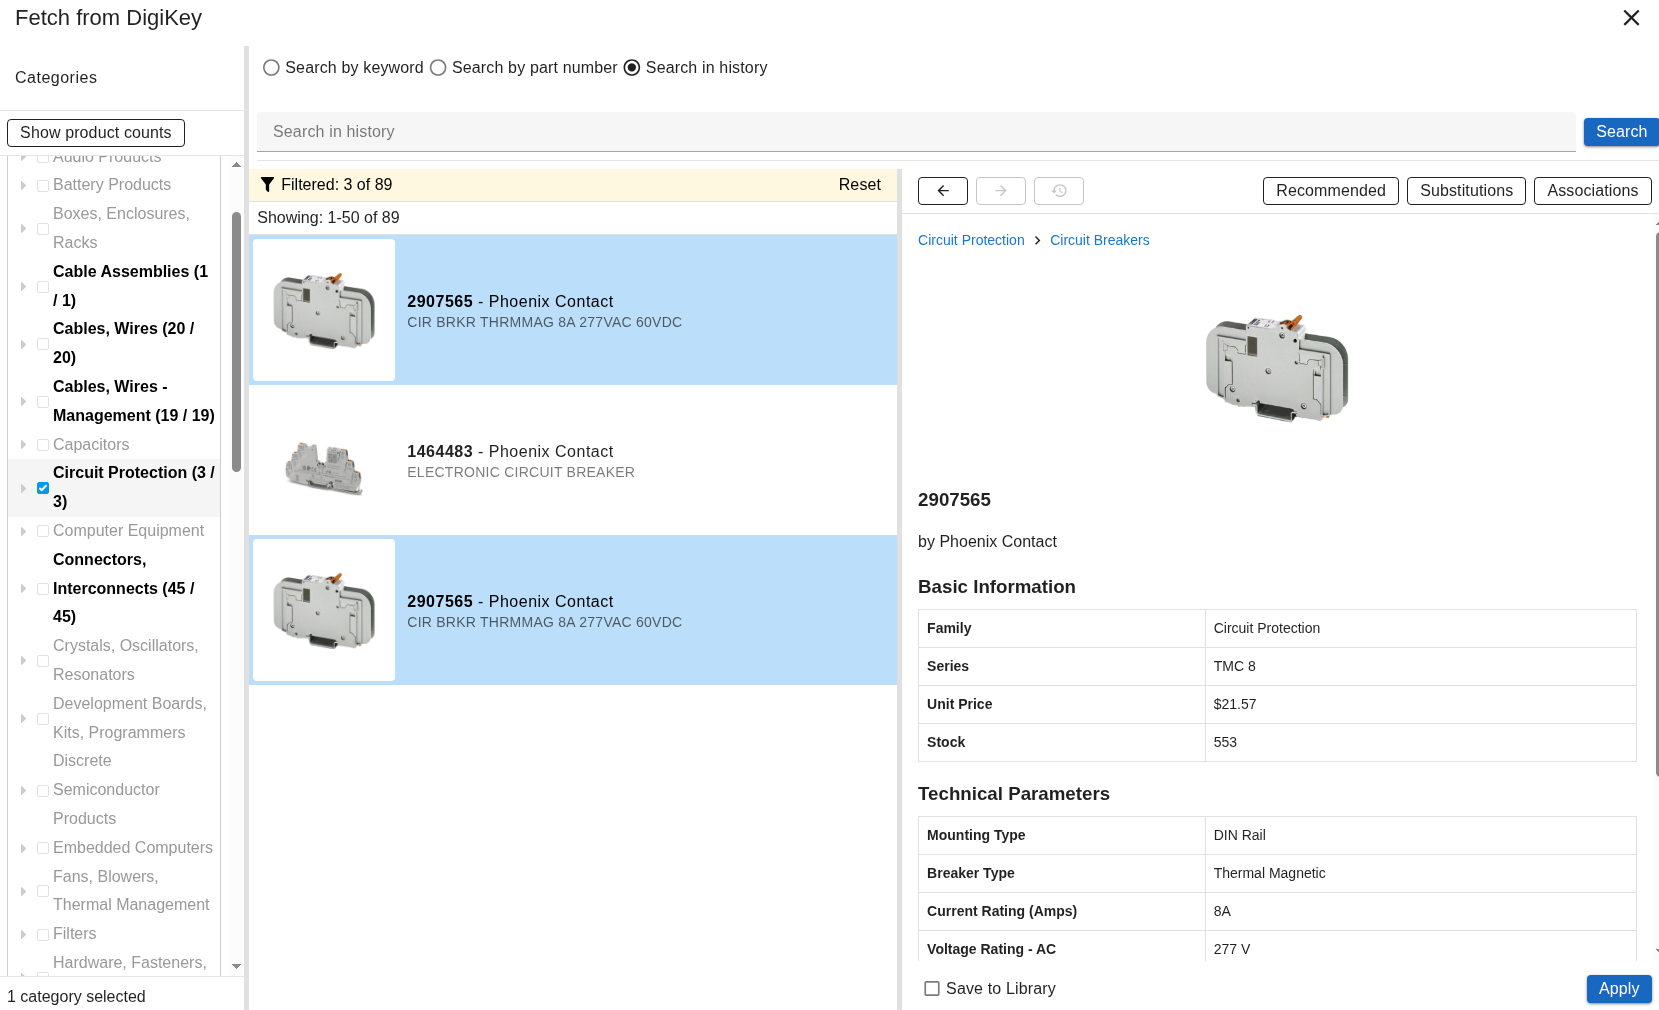Screen dimensions: 1659x1010
Task: Expand the Capacitors category
Action: pos(23,445)
